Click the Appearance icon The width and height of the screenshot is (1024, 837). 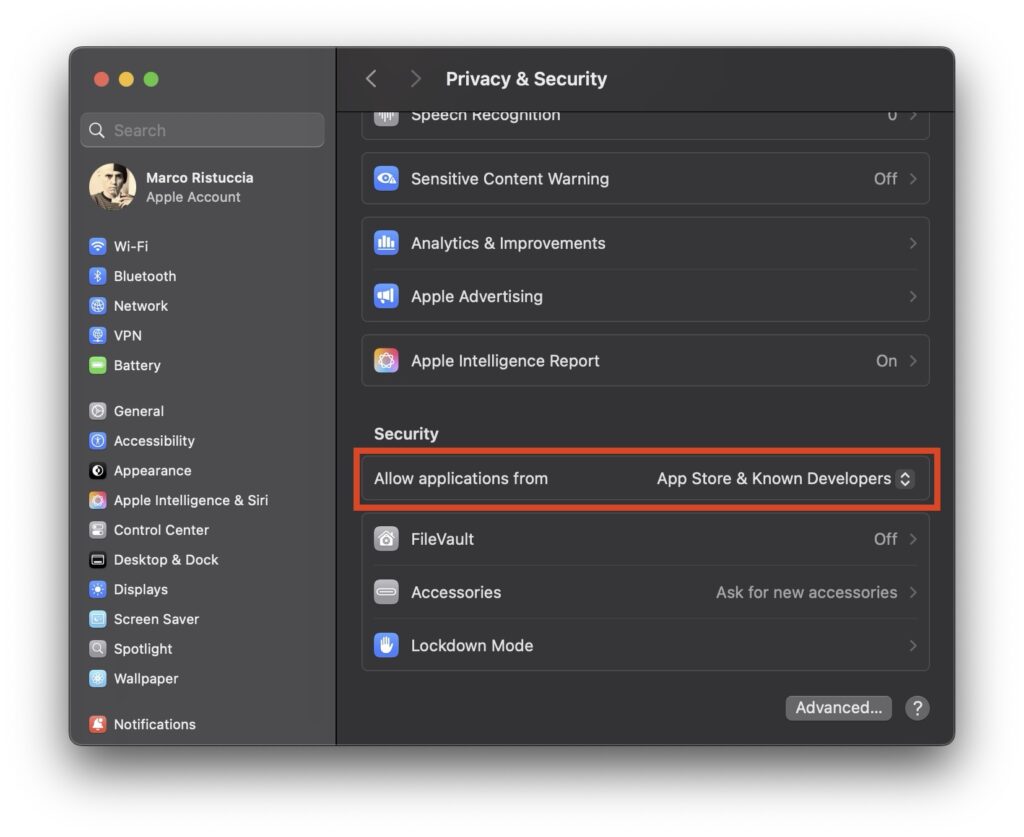(97, 471)
